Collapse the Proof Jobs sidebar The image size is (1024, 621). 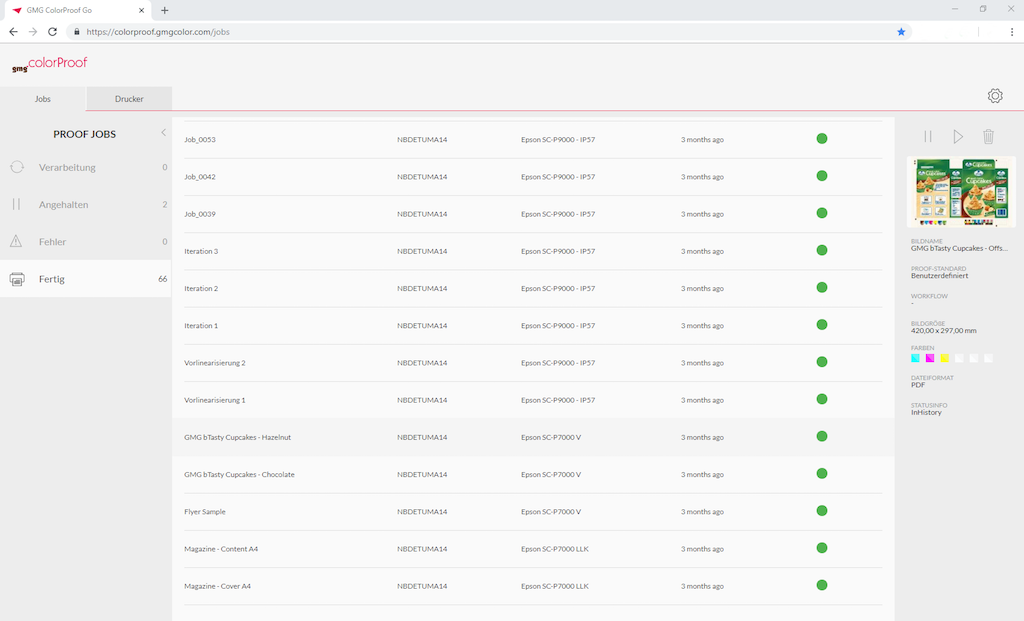(x=163, y=133)
